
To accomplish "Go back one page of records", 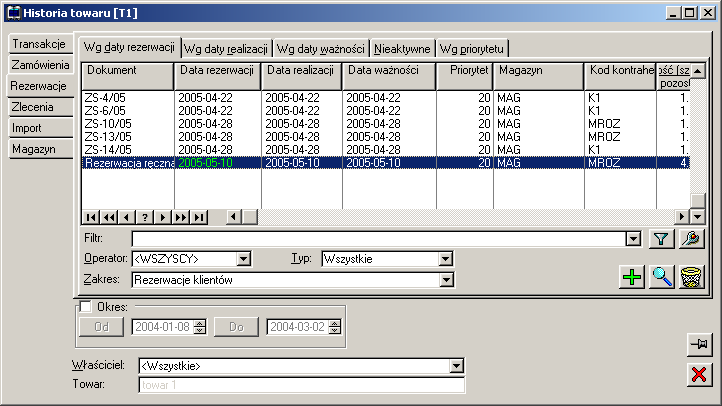I will pyautogui.click(x=109, y=217).
